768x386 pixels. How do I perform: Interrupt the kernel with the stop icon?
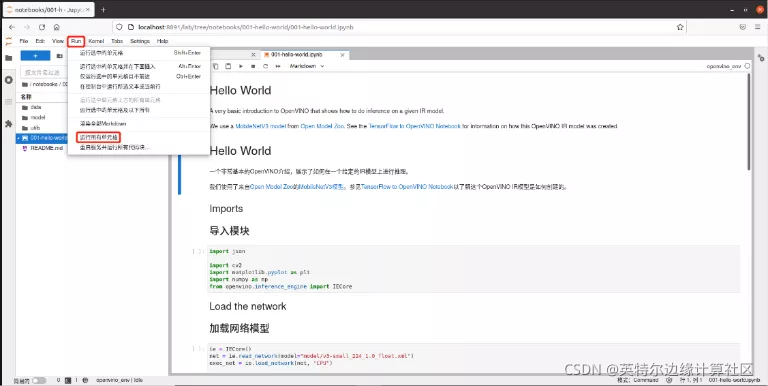(253, 66)
